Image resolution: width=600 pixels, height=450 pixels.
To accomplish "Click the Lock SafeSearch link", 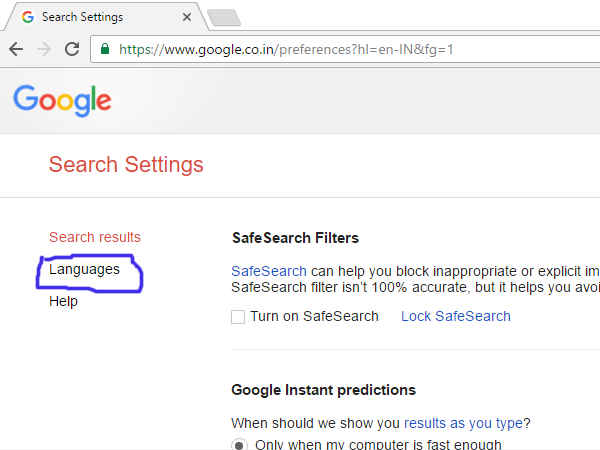I will click(x=456, y=316).
